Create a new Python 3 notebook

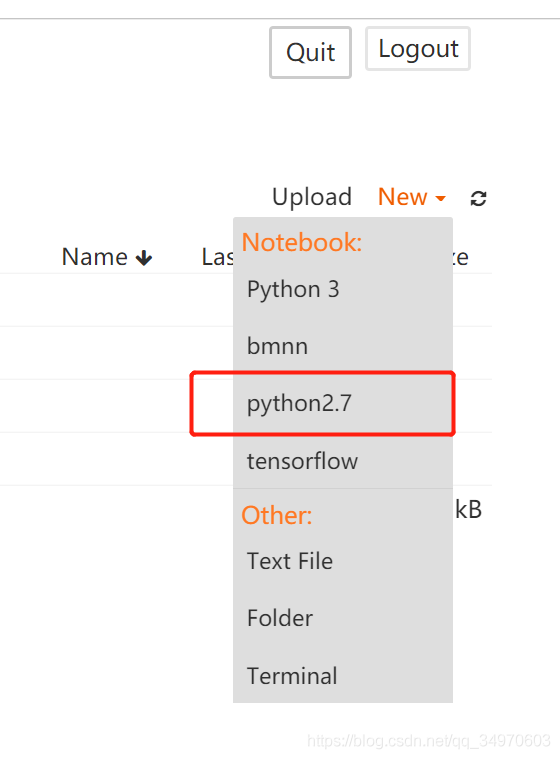click(x=343, y=289)
